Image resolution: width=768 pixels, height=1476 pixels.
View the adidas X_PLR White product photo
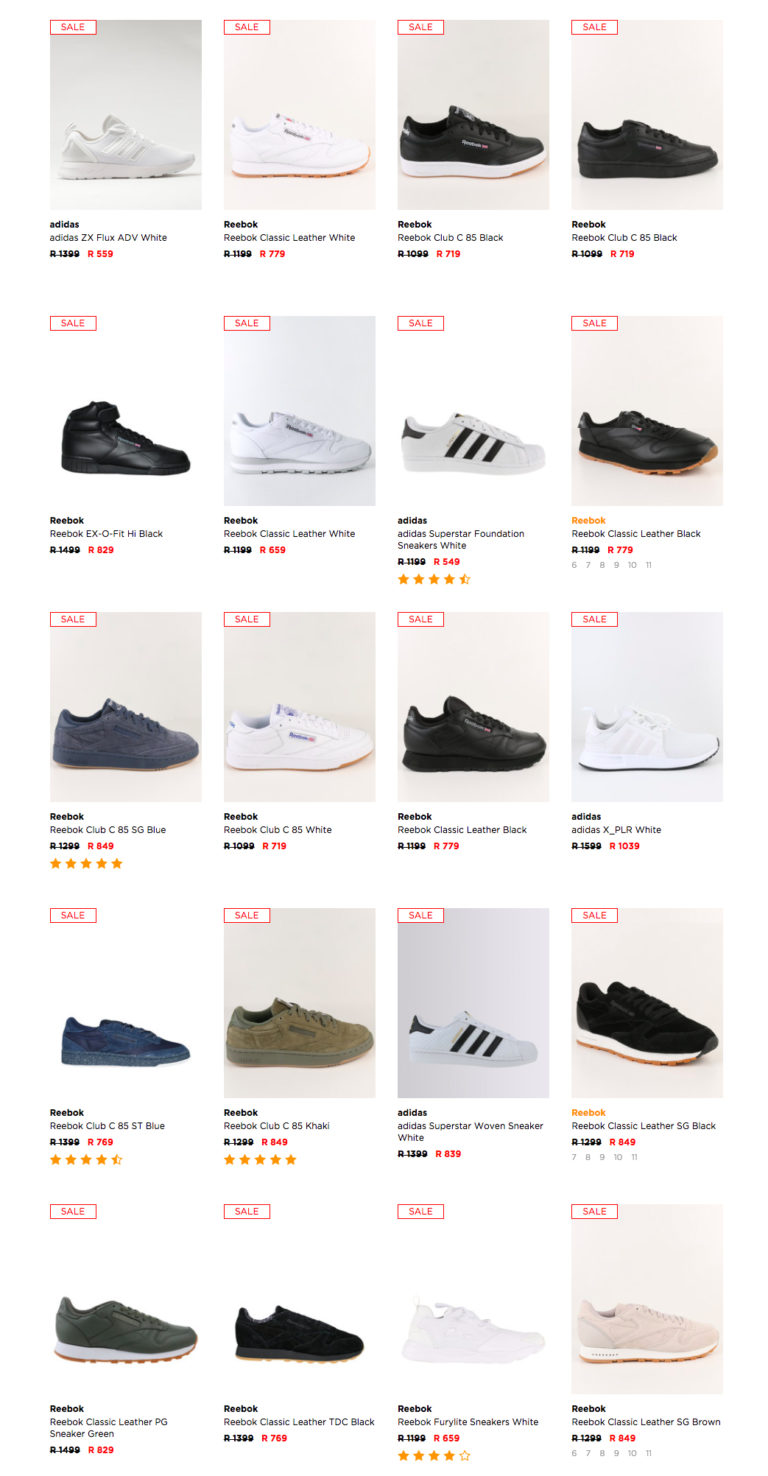[x=646, y=707]
